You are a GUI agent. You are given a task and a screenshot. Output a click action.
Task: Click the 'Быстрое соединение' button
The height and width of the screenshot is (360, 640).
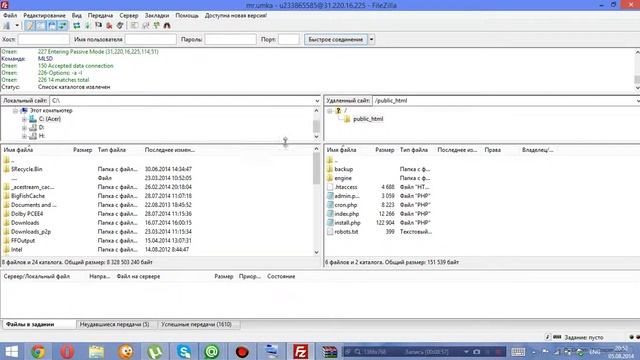(336, 40)
